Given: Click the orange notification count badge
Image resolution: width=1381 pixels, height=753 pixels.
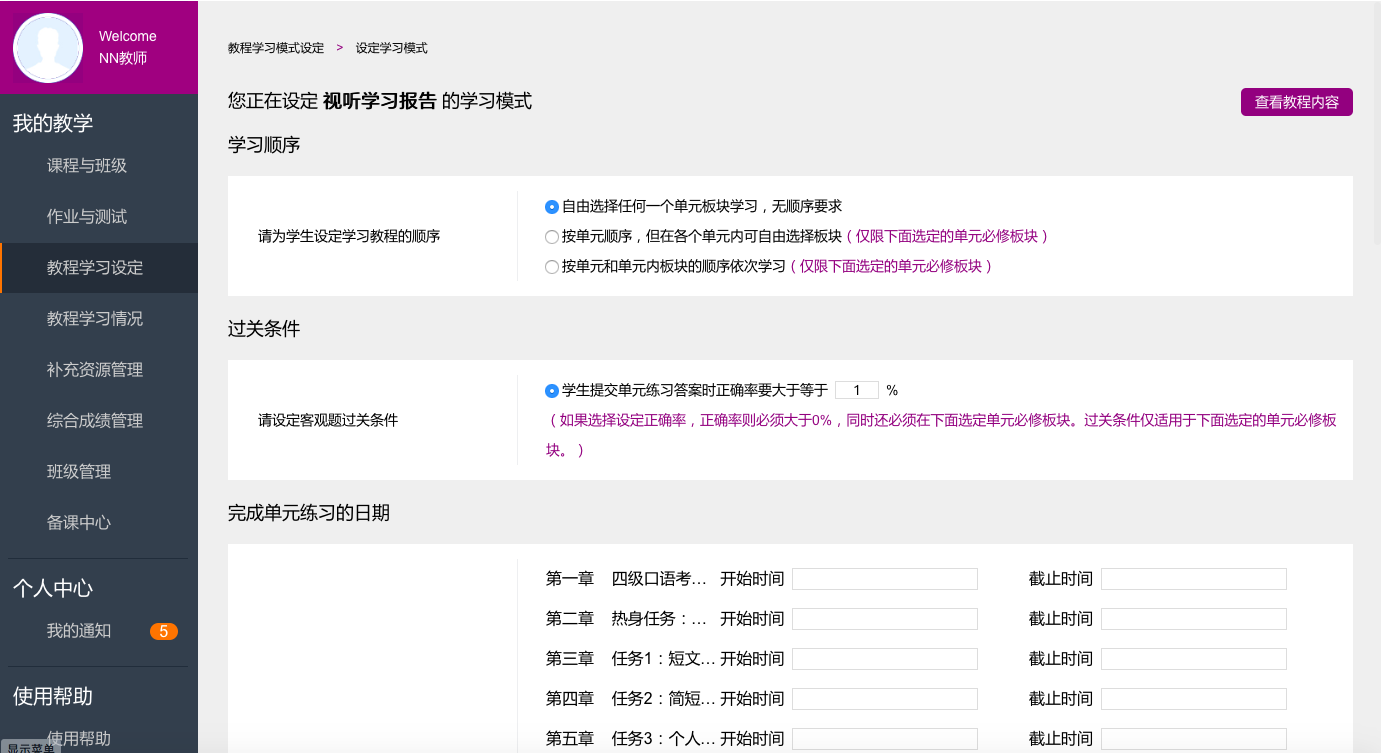Looking at the screenshot, I should click(163, 631).
